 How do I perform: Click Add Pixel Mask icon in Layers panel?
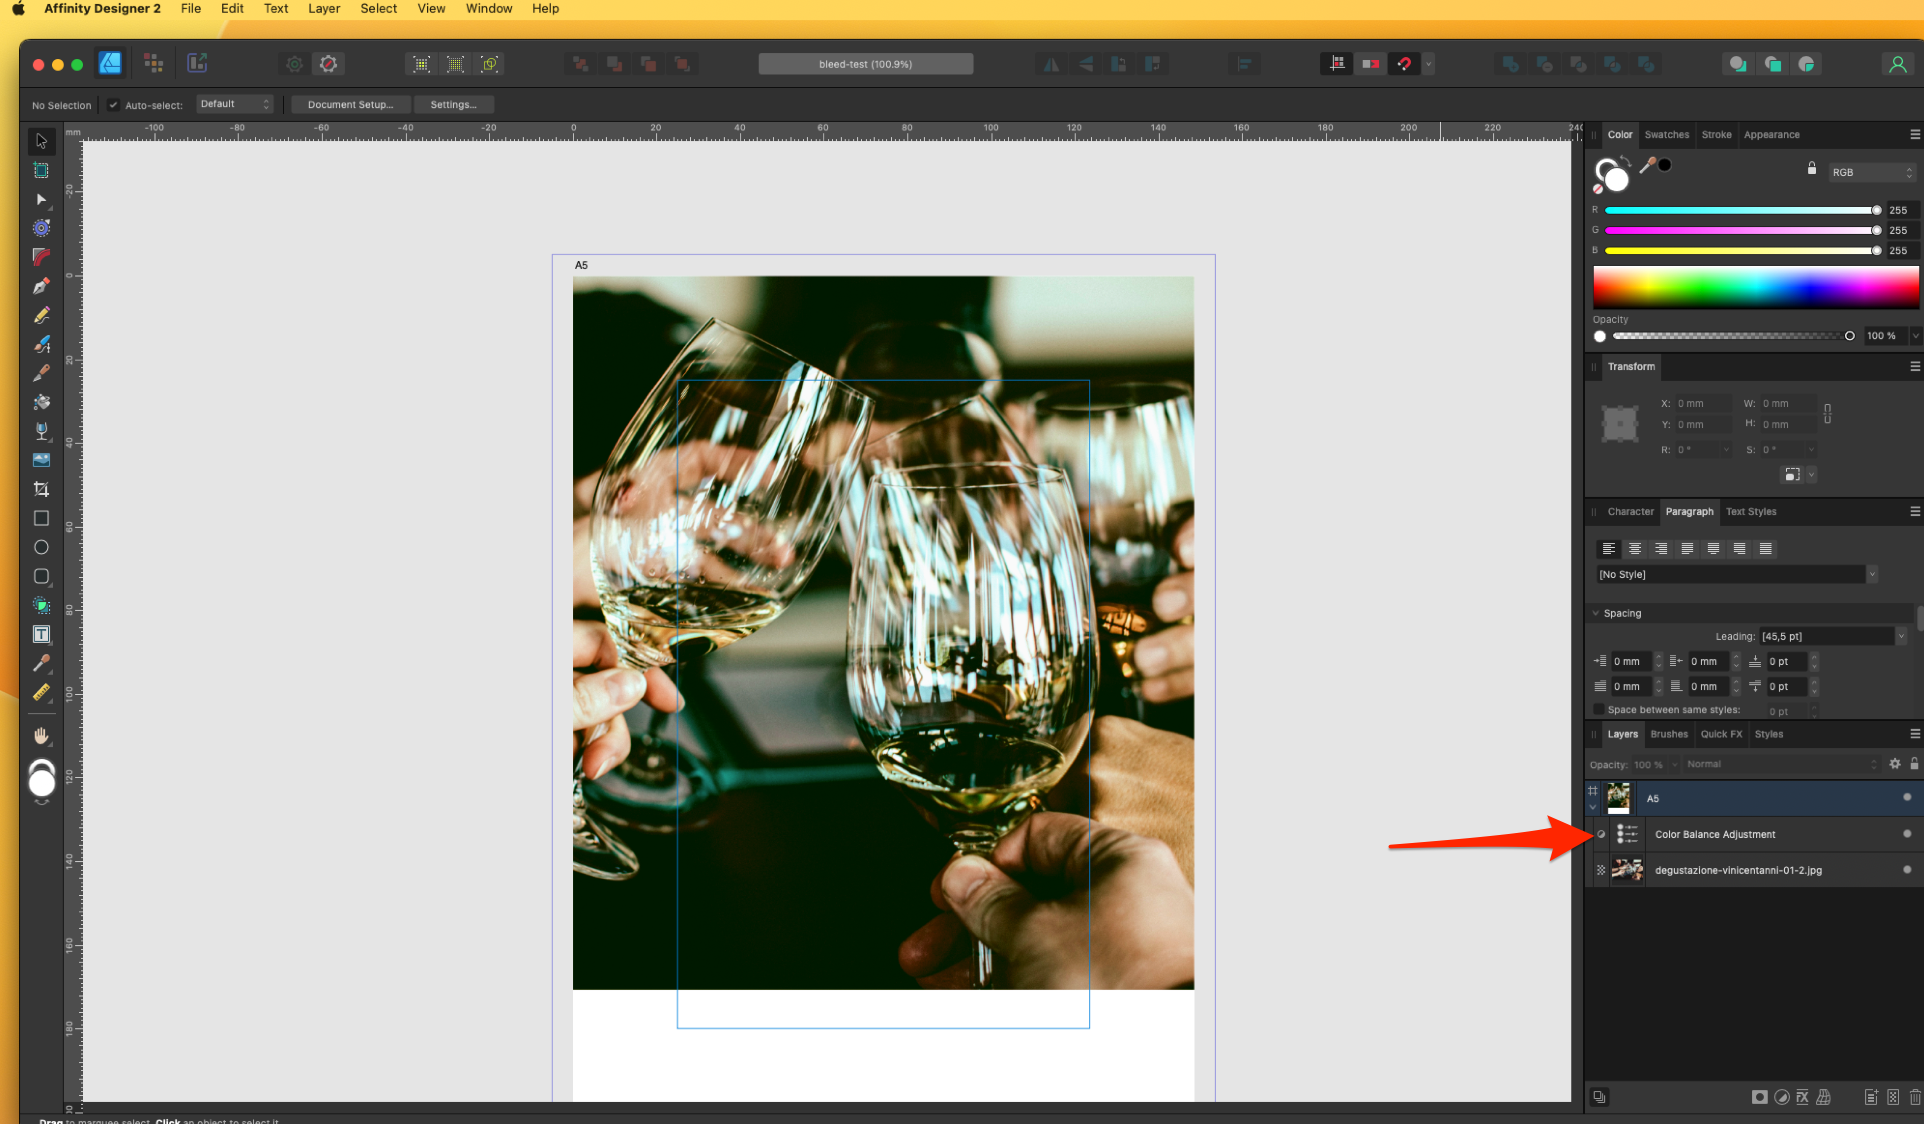(x=1759, y=1097)
